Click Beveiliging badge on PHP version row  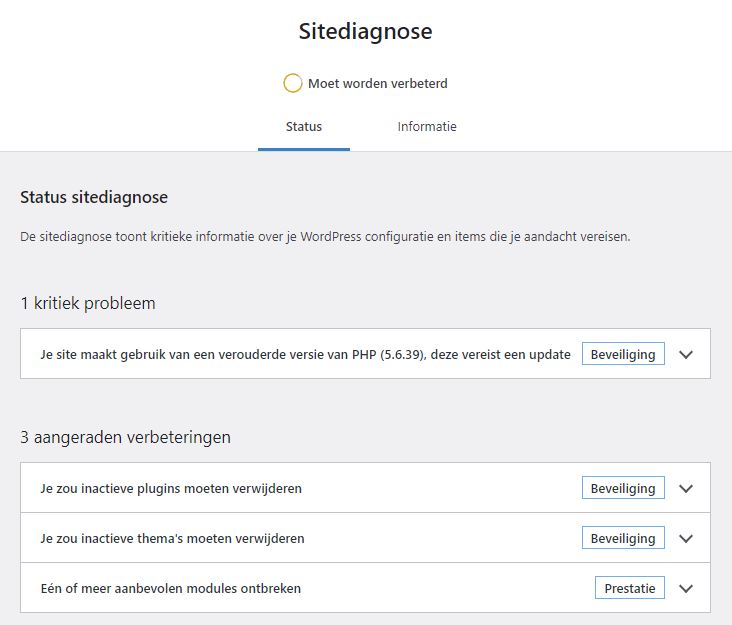click(x=623, y=354)
